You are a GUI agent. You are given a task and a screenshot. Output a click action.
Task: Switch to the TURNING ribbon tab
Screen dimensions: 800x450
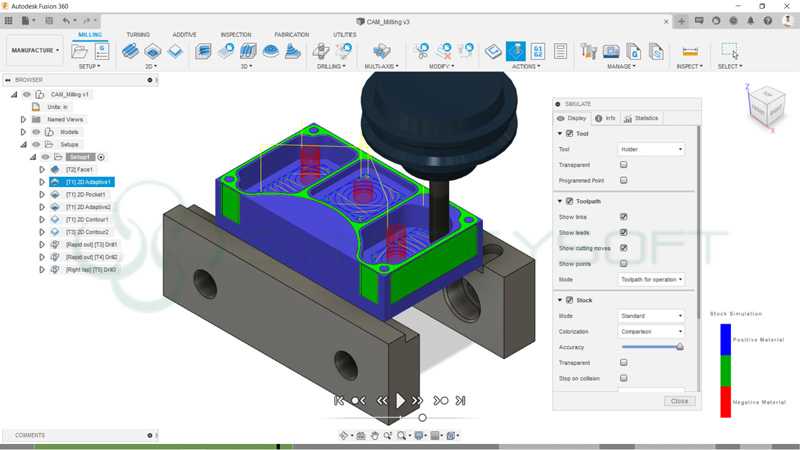click(138, 35)
